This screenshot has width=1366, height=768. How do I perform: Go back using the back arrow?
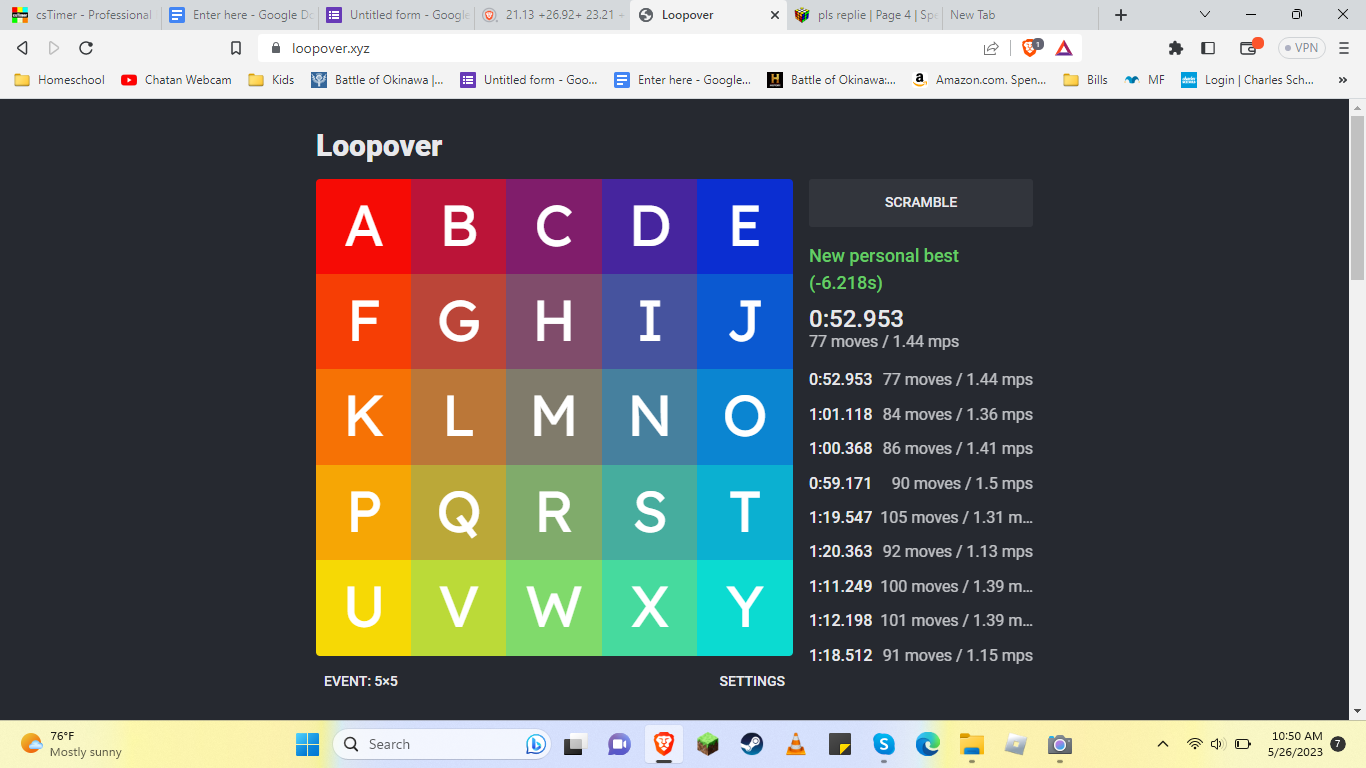22,47
